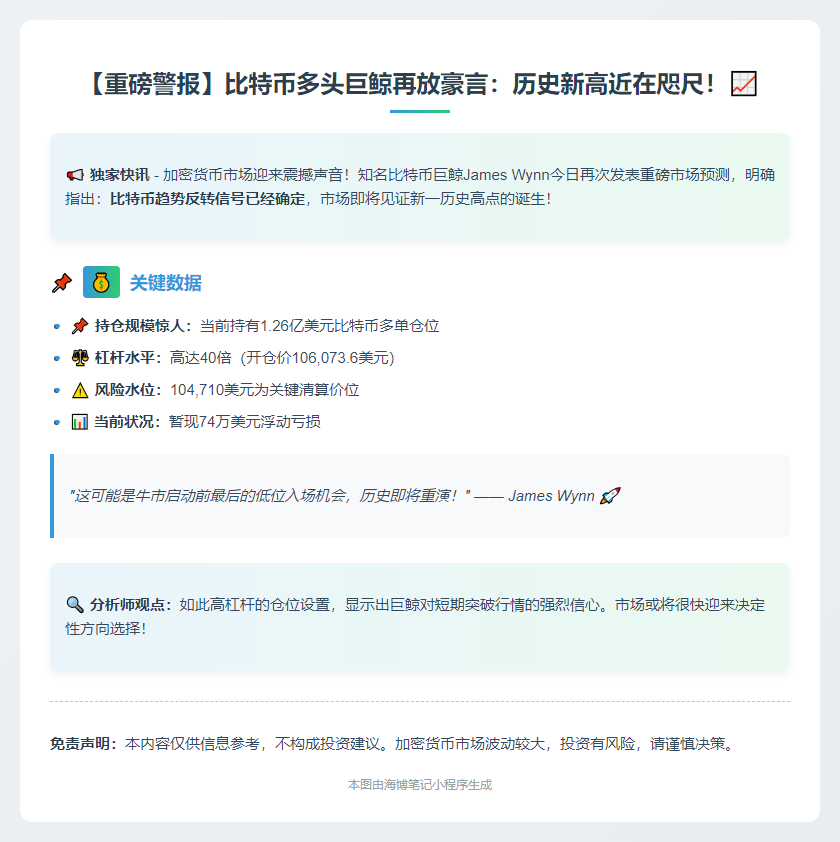Click the pushpin icon before 持仓规模惊人

pos(80,326)
